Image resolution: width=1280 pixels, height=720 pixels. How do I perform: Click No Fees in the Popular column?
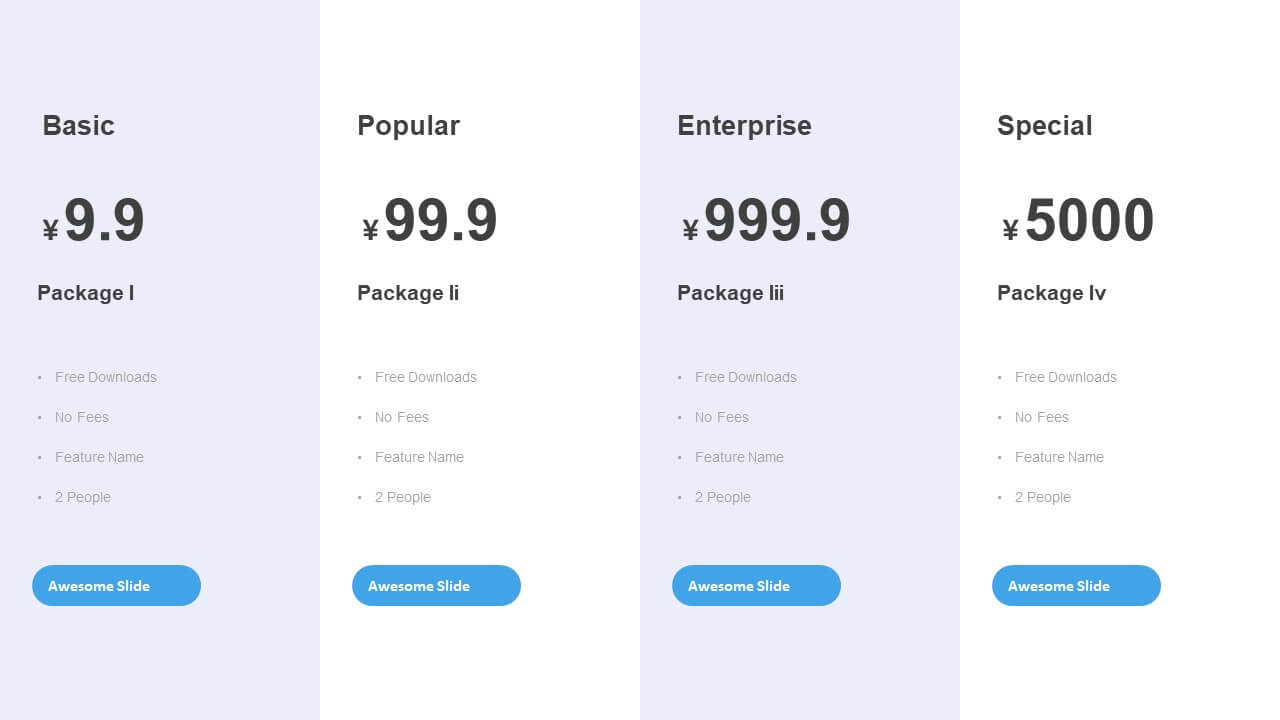(x=402, y=417)
